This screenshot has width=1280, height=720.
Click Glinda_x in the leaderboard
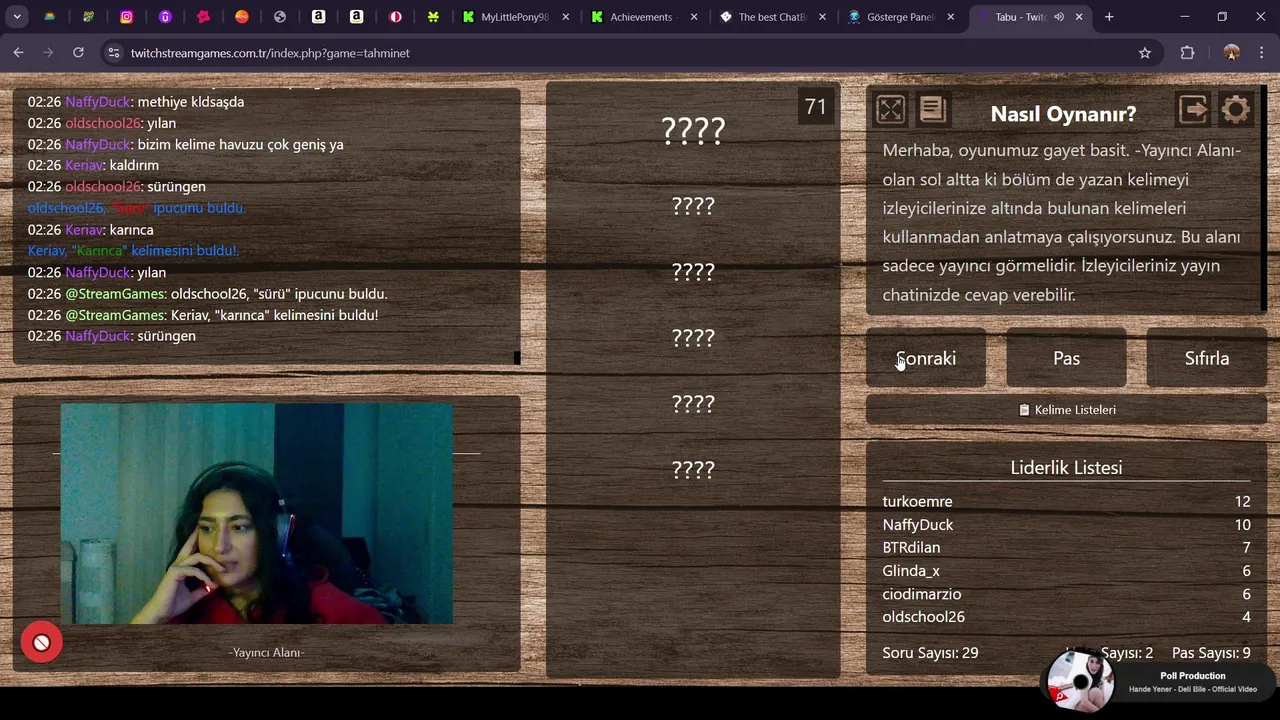[x=911, y=571]
